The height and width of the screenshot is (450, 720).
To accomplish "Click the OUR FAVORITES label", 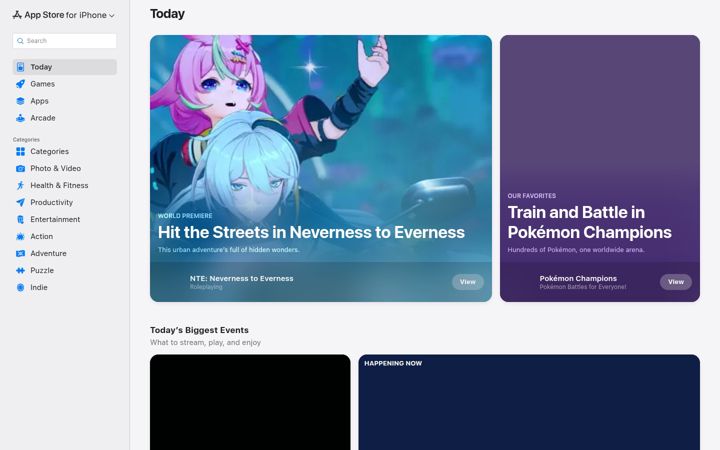I will [x=532, y=196].
